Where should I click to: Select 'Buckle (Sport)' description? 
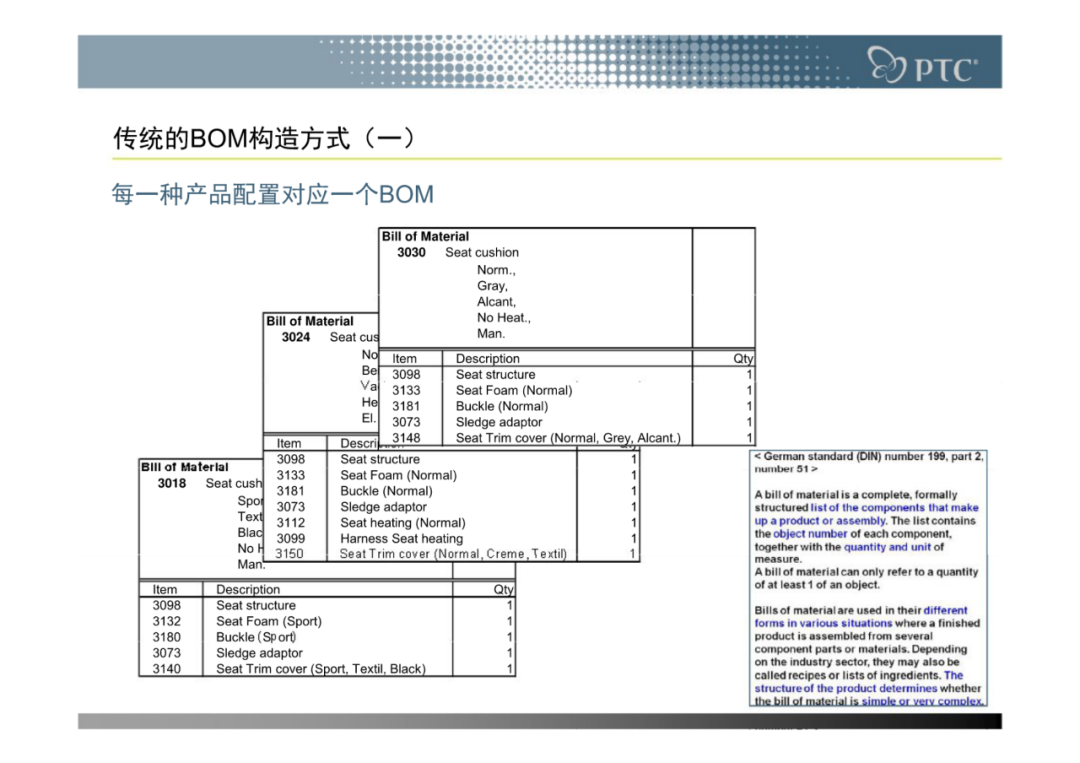point(256,636)
